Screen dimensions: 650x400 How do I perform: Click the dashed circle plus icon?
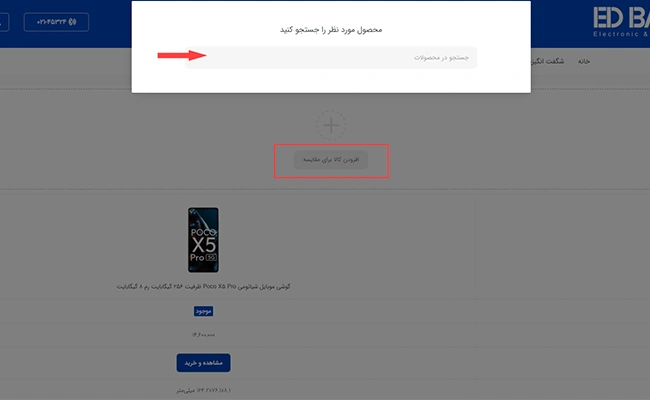click(x=331, y=125)
